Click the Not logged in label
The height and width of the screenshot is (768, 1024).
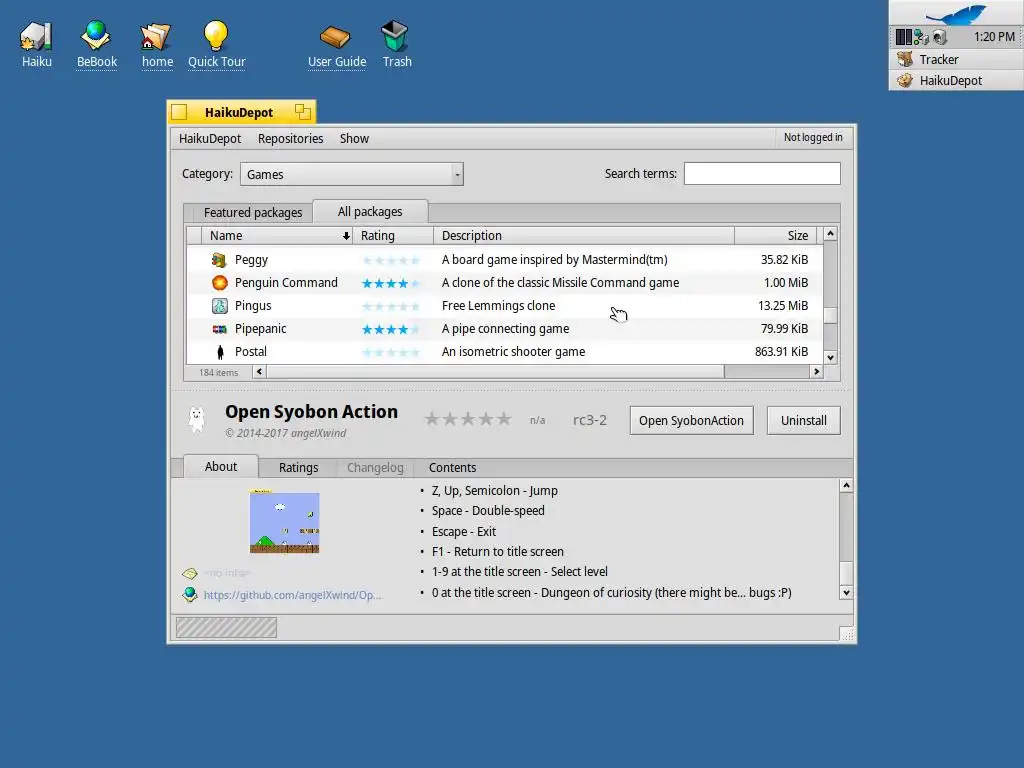pyautogui.click(x=813, y=137)
